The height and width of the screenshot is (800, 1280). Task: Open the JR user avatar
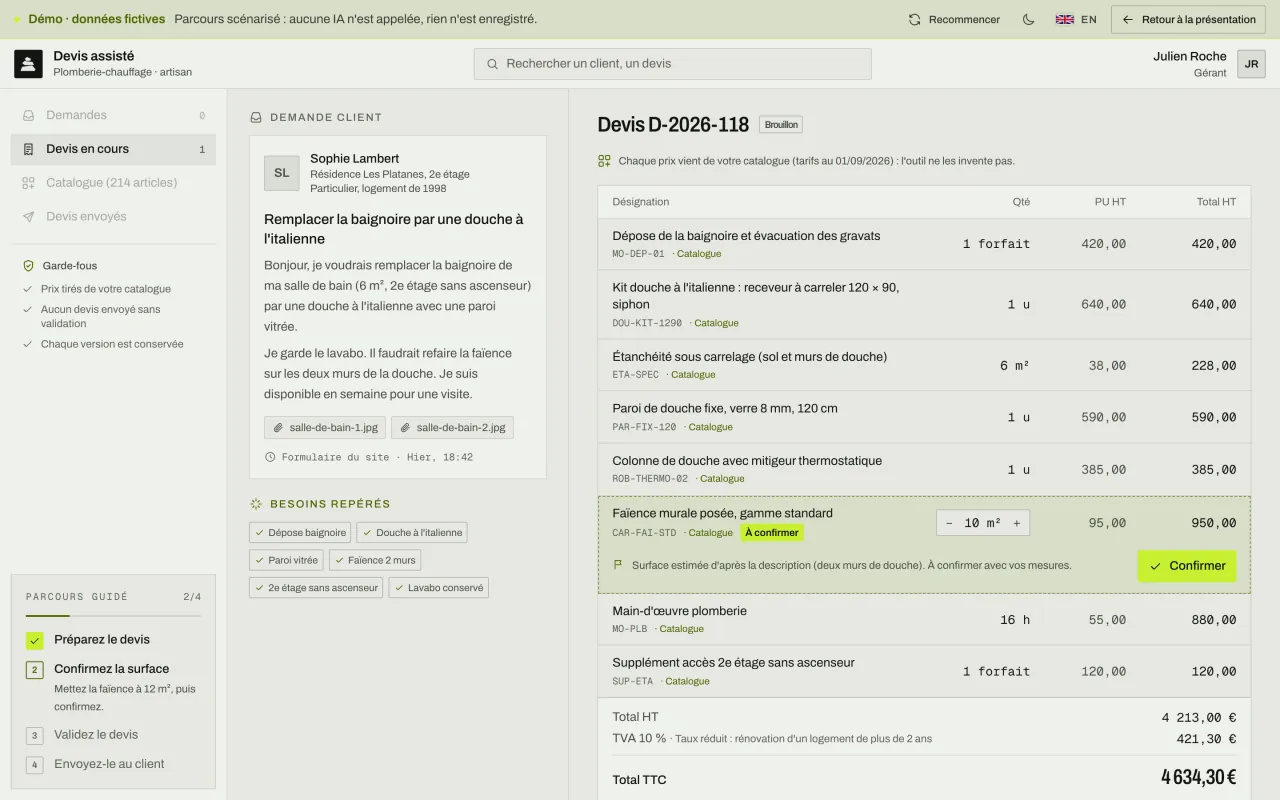pyautogui.click(x=1251, y=64)
